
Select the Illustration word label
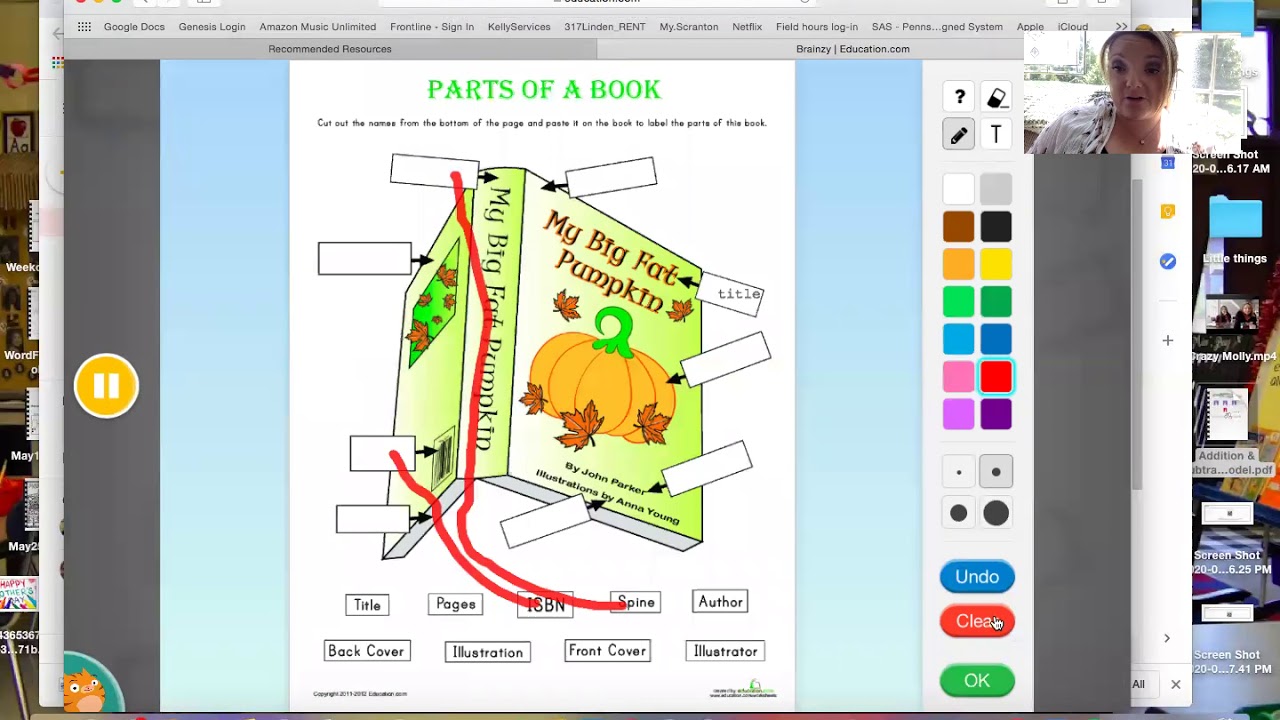(x=488, y=652)
